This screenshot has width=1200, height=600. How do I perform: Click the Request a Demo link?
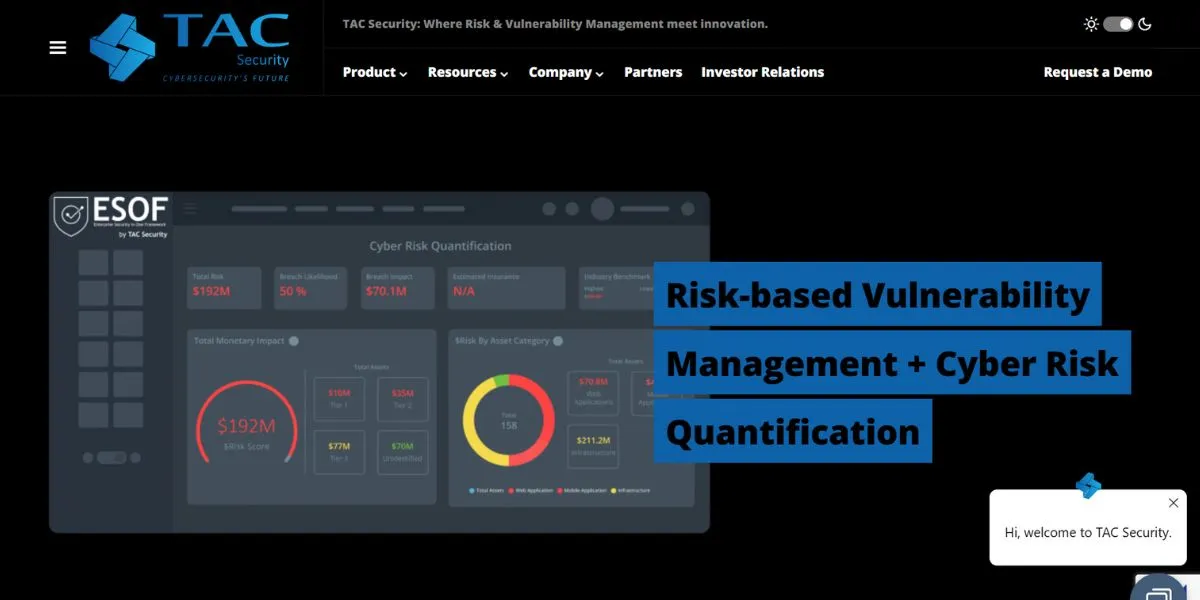pos(1097,72)
